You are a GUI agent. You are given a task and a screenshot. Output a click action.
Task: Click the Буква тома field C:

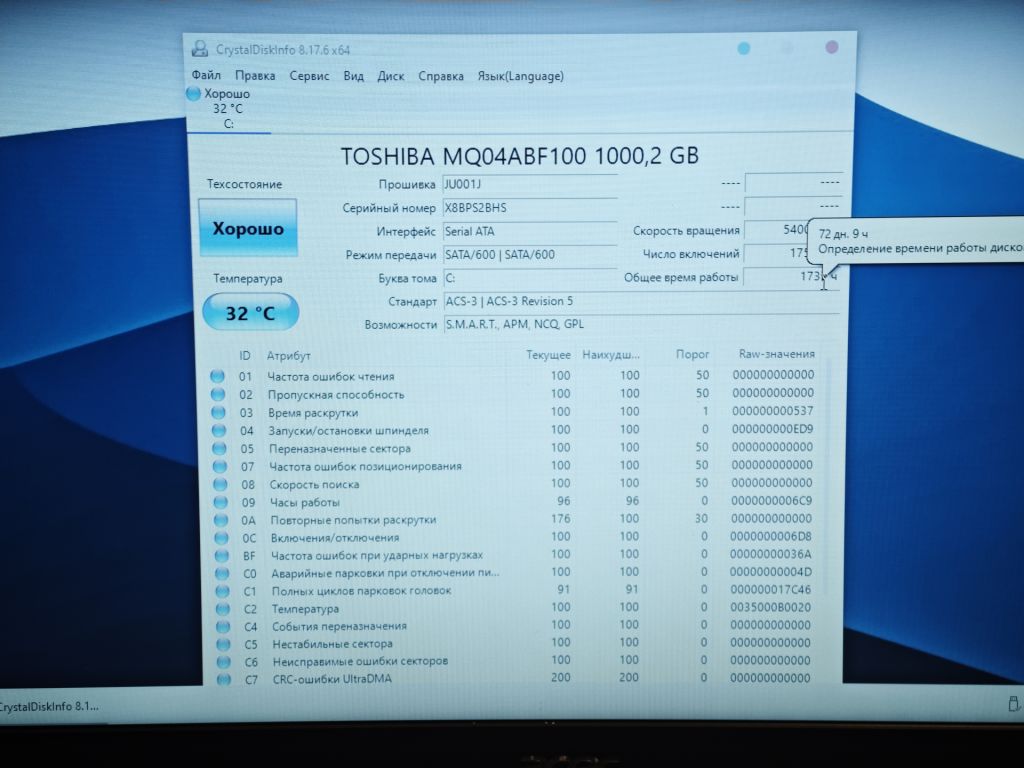(x=529, y=278)
